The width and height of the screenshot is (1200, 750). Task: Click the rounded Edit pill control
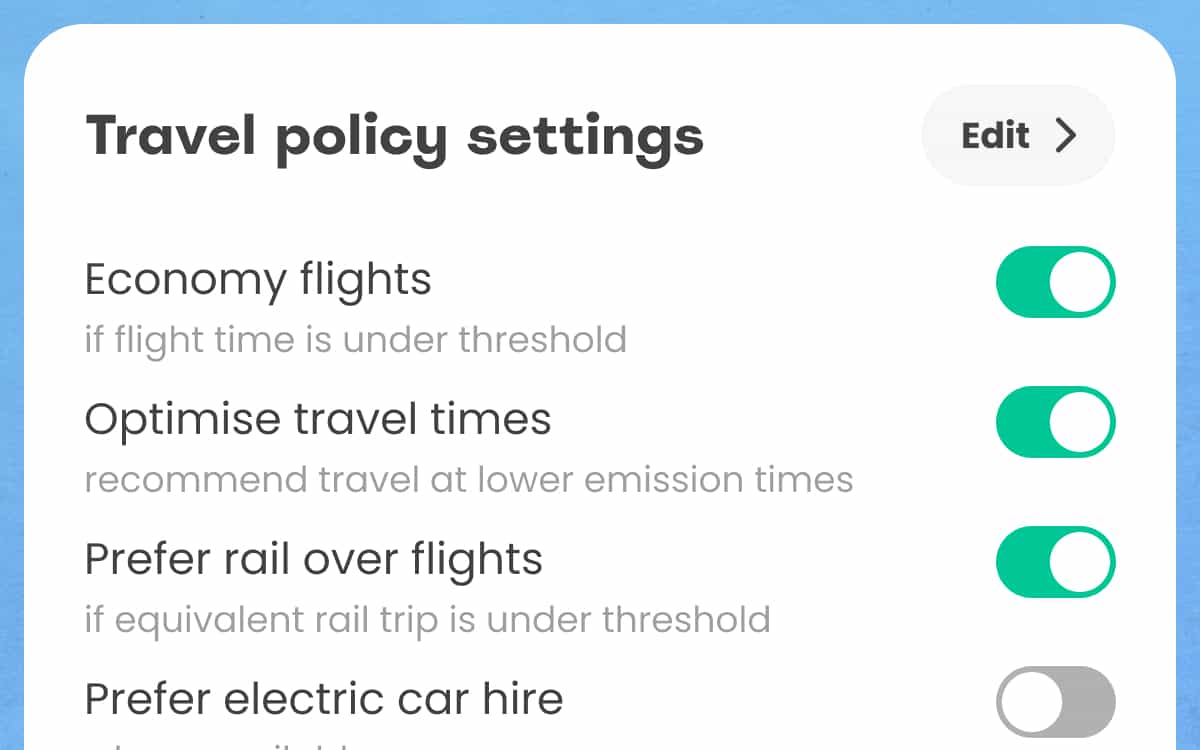pos(1017,135)
